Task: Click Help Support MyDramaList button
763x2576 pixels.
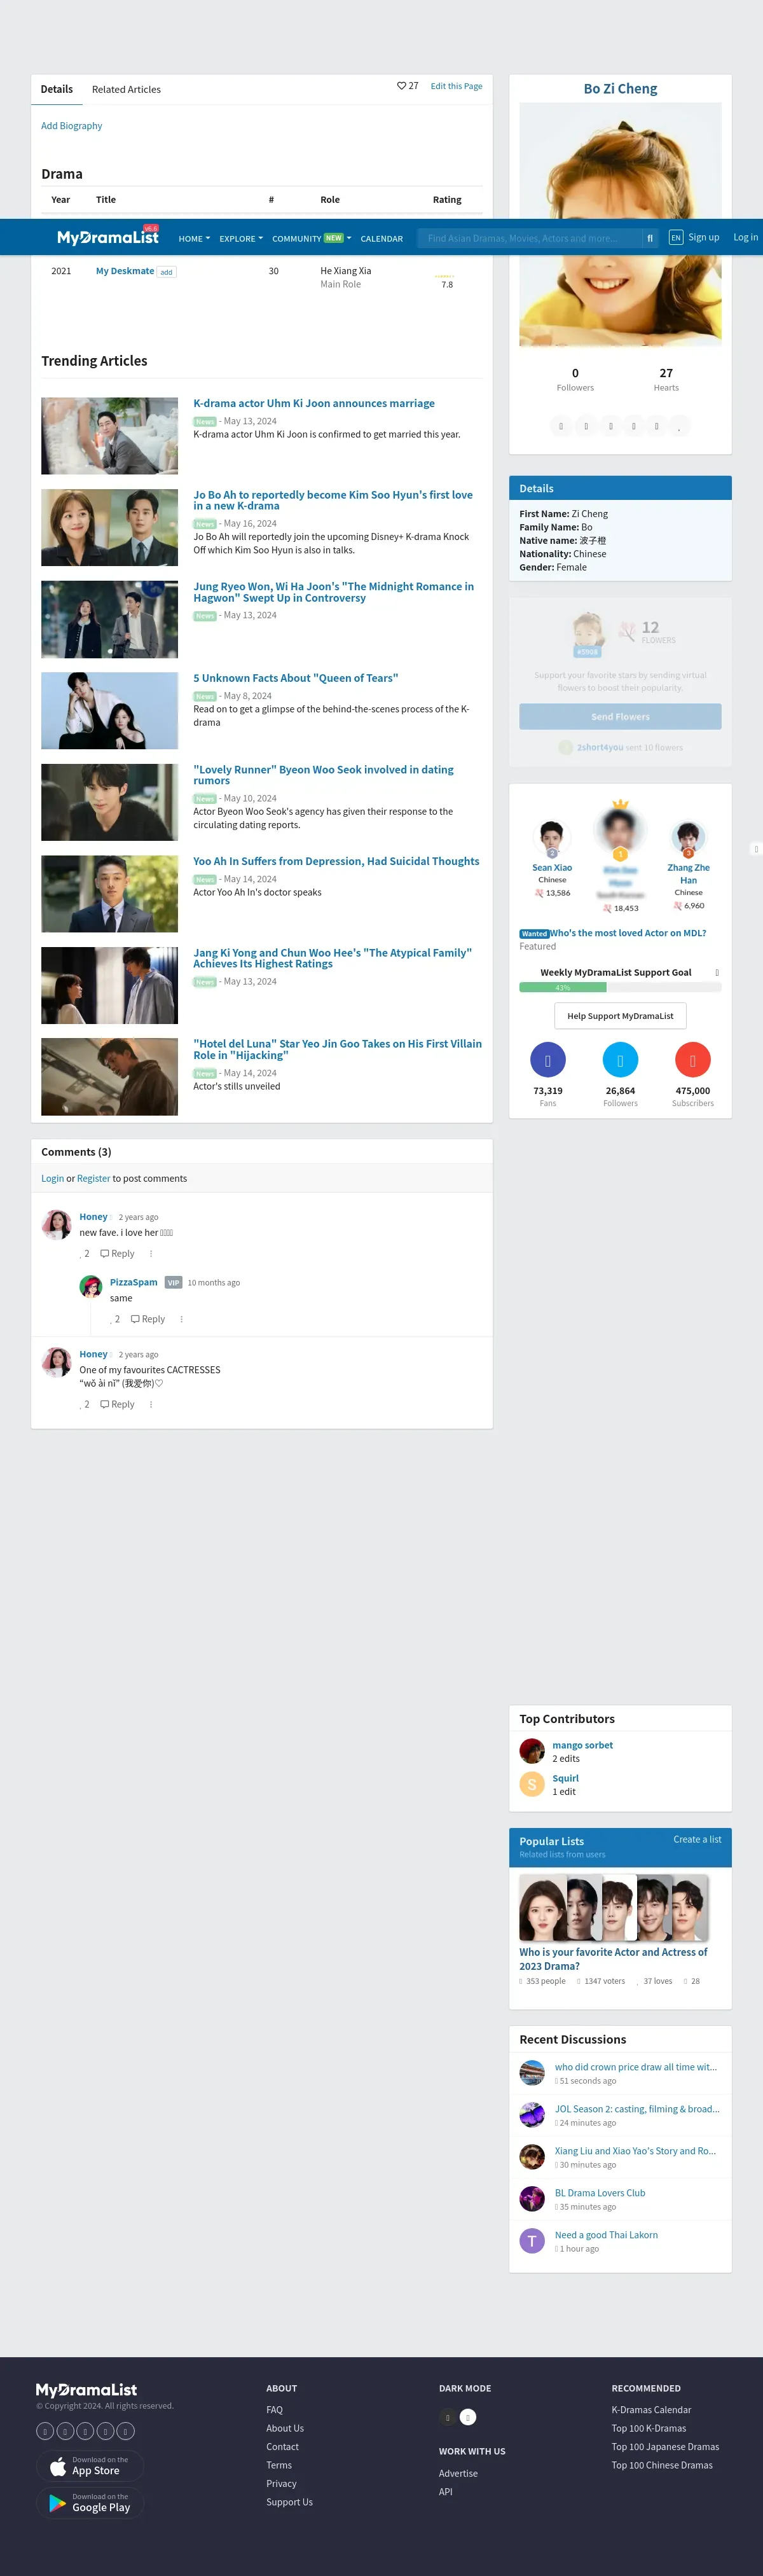Action: [x=620, y=1016]
